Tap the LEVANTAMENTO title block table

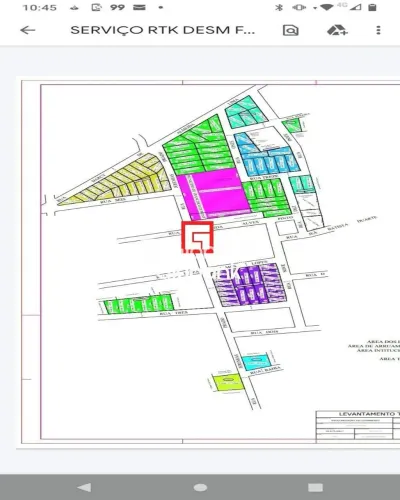358,427
